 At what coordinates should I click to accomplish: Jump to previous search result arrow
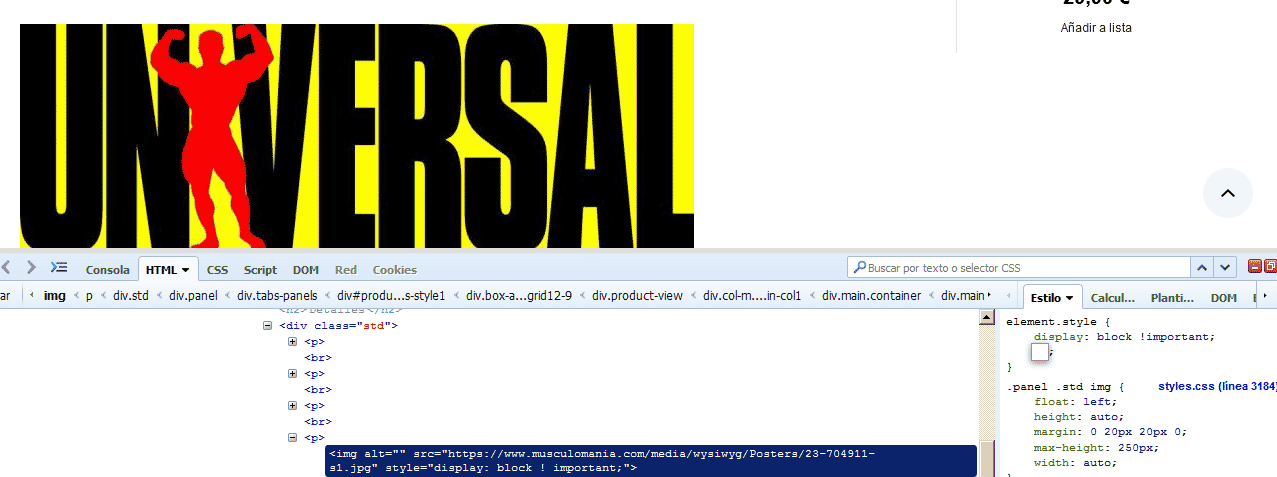click(x=1204, y=267)
